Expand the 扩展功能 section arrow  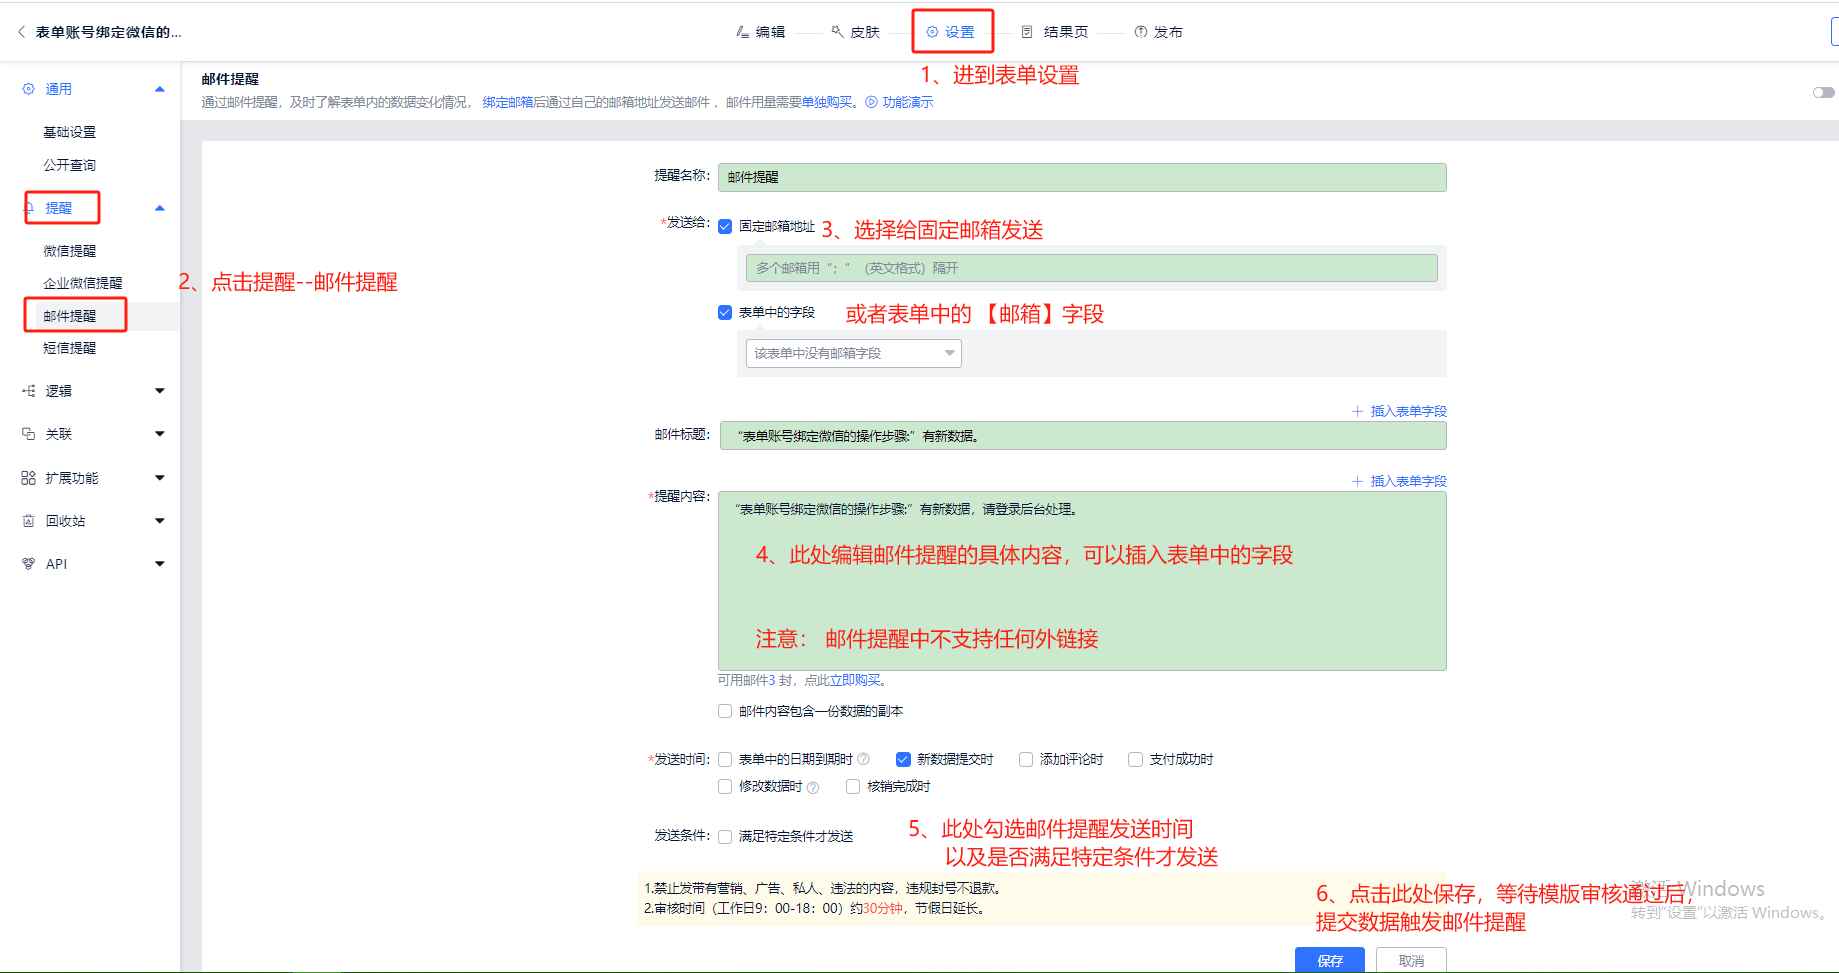(160, 478)
